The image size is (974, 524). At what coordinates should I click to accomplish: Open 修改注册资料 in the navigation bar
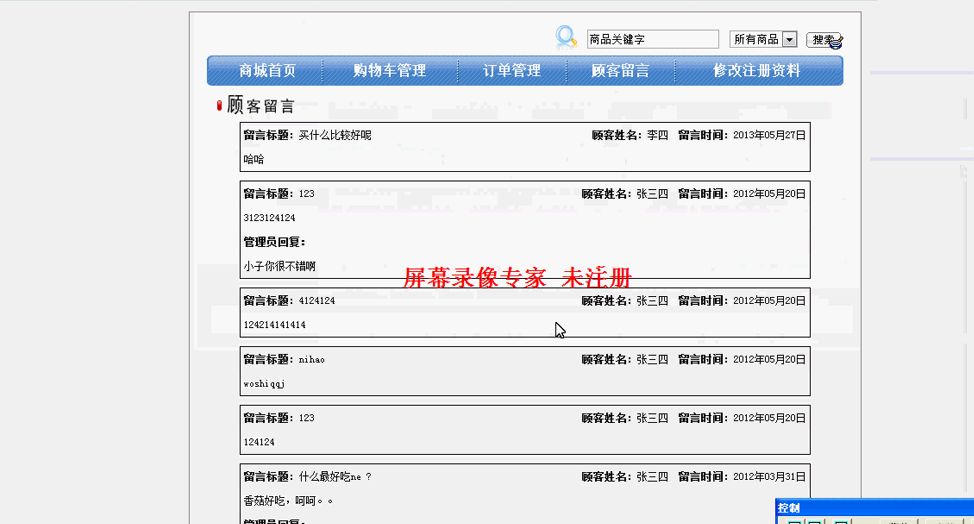[757, 71]
